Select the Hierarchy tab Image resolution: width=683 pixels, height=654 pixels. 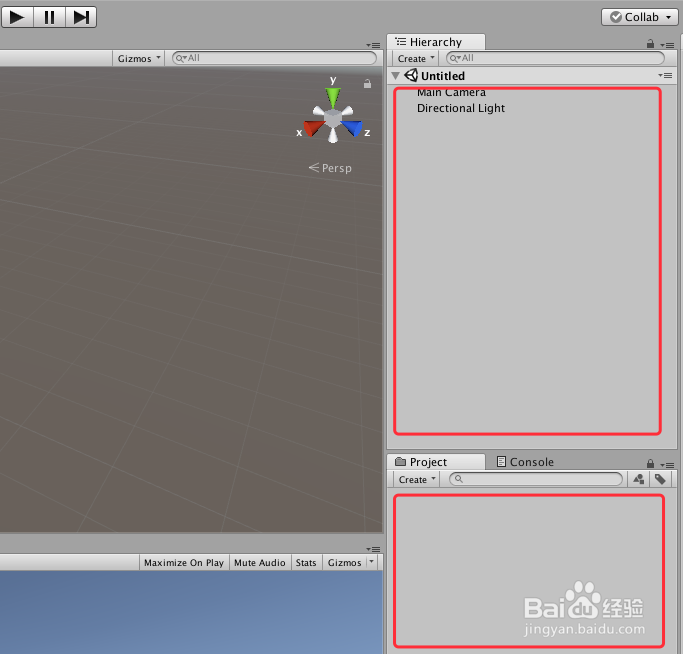[436, 42]
